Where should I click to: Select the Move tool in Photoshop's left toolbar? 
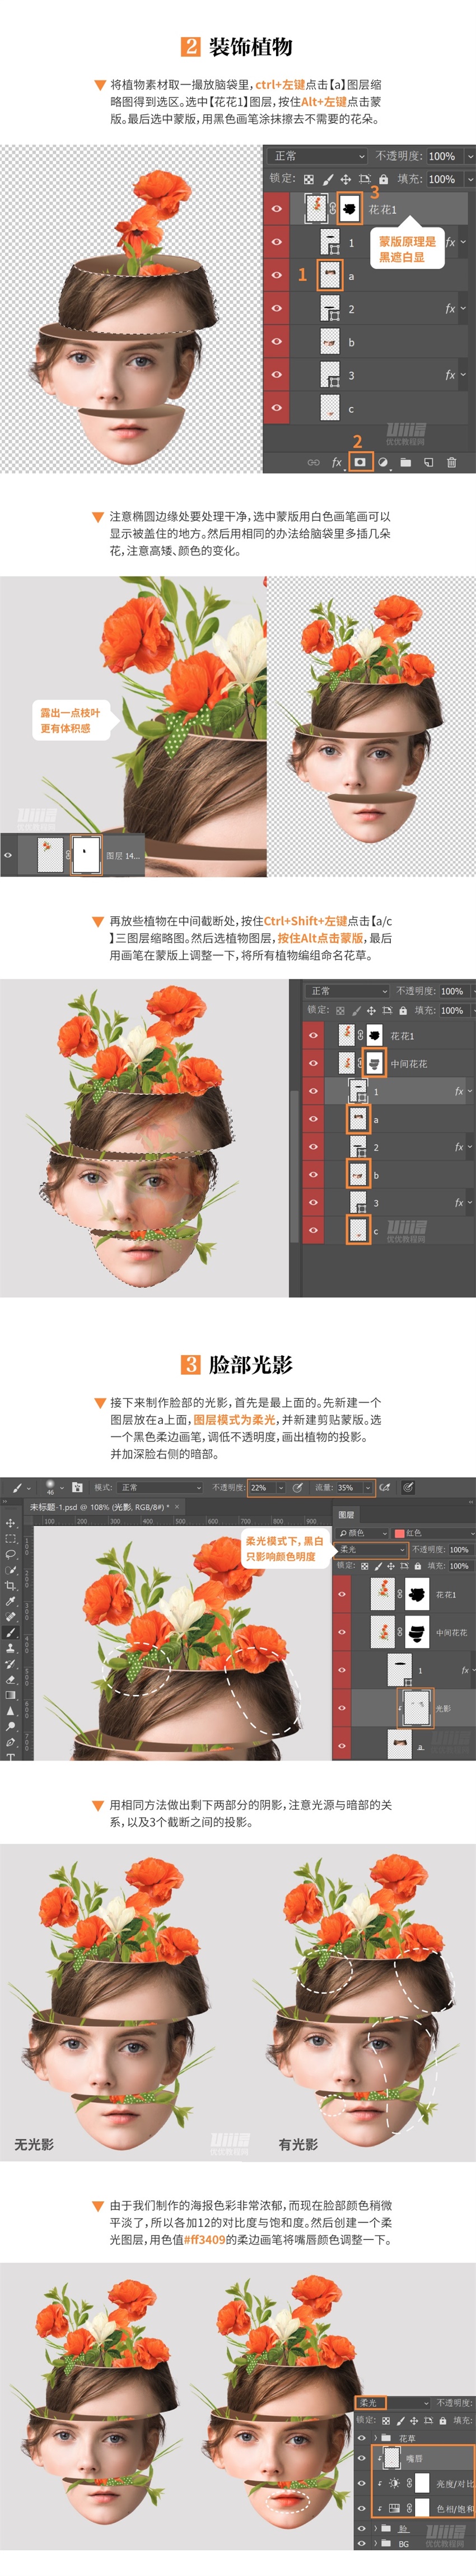10,1522
